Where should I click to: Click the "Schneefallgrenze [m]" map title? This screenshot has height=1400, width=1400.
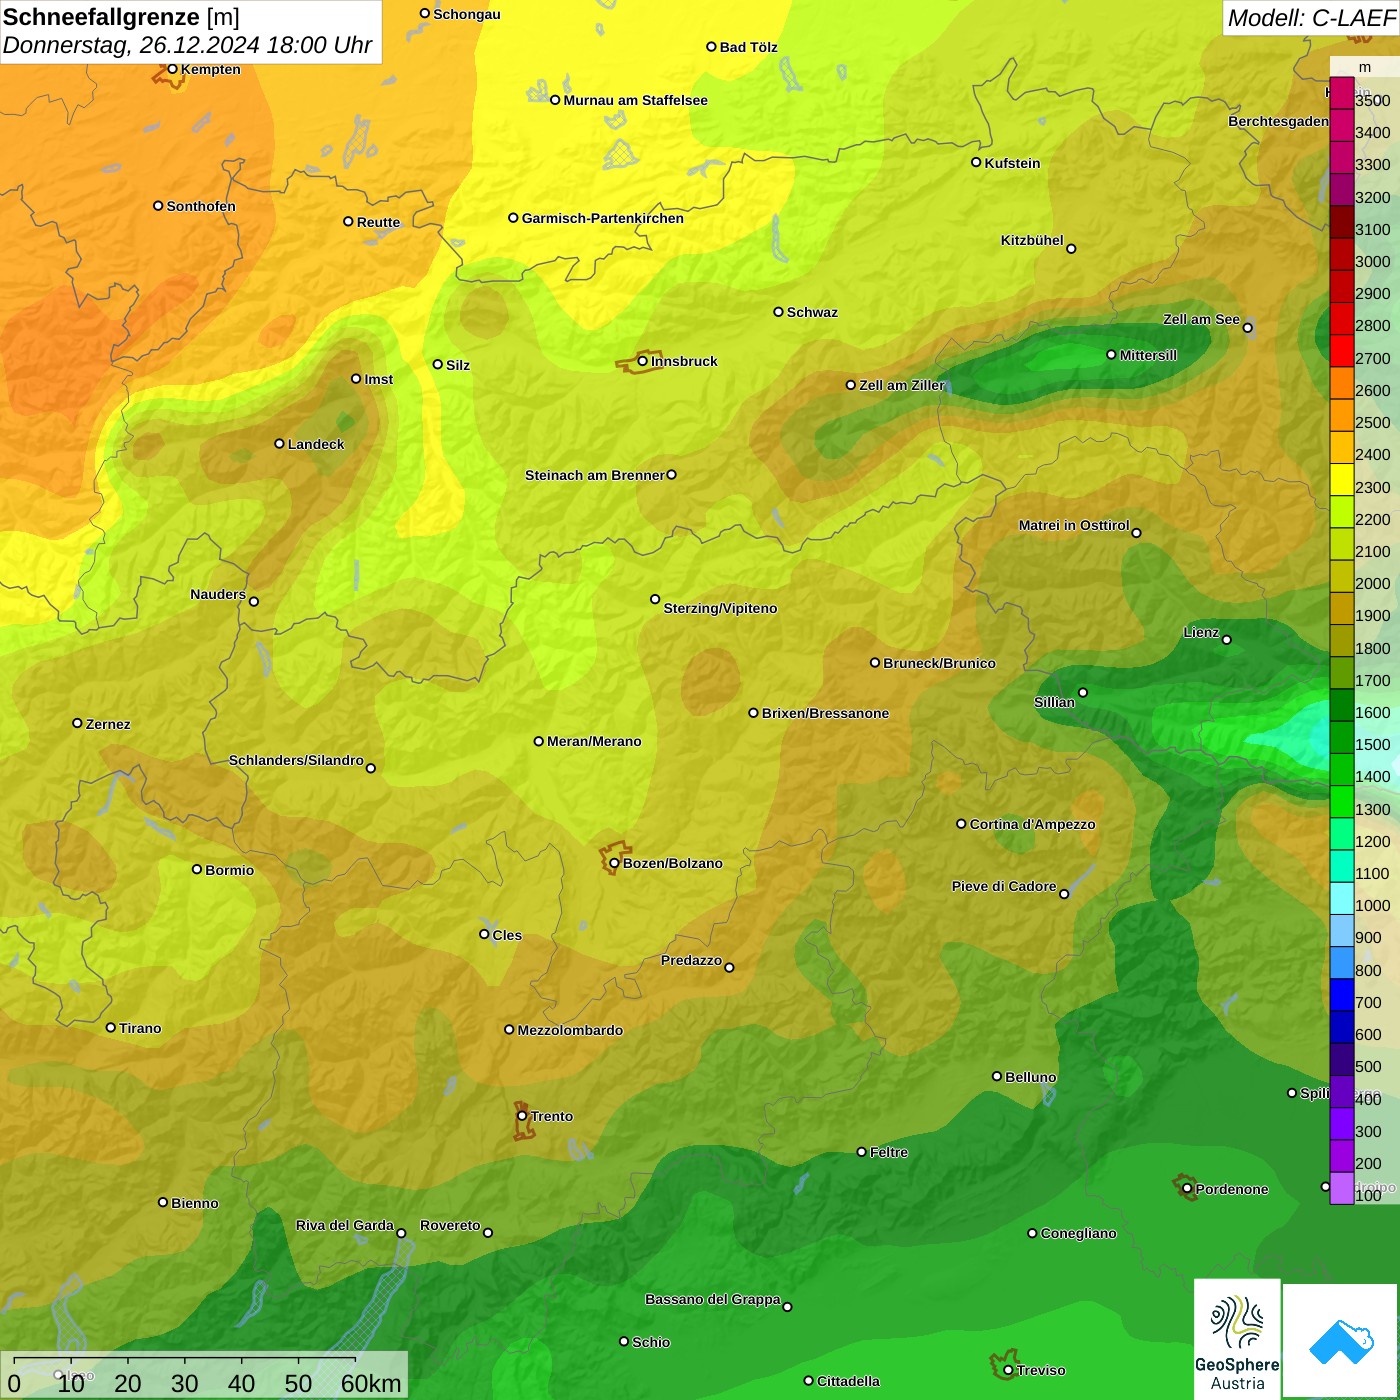click(x=121, y=17)
